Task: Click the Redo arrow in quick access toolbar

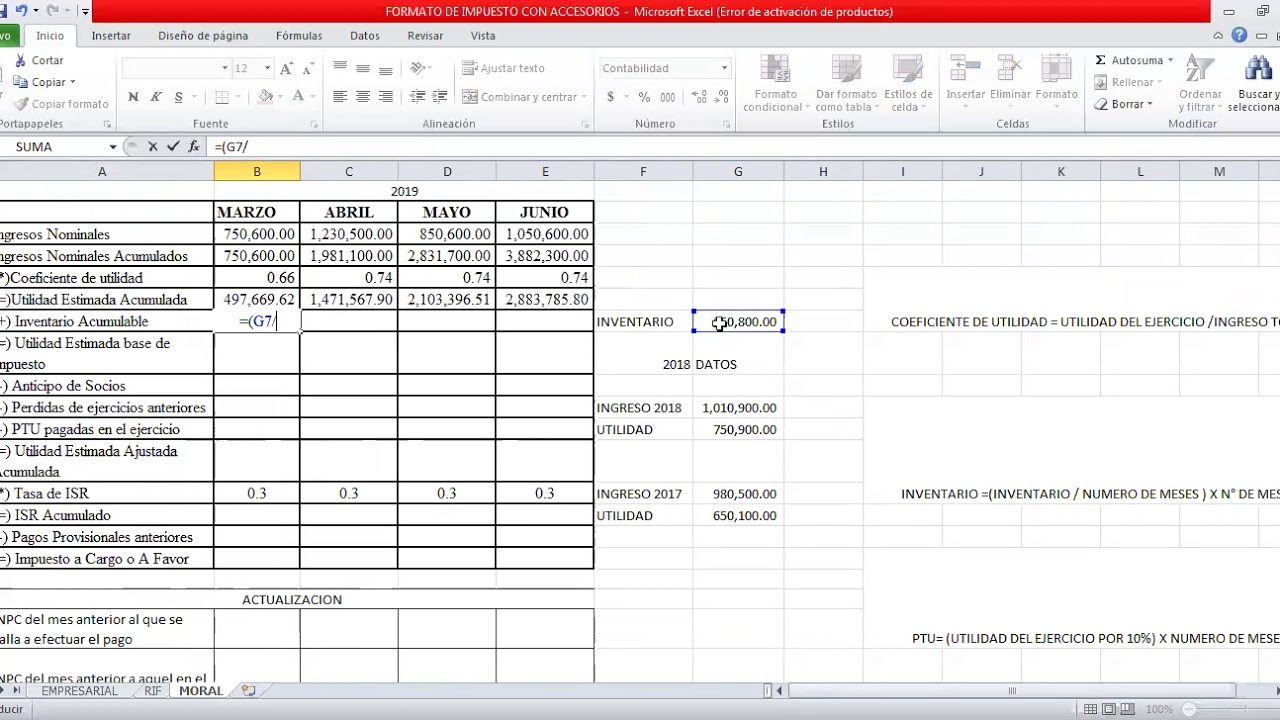Action: click(52, 11)
